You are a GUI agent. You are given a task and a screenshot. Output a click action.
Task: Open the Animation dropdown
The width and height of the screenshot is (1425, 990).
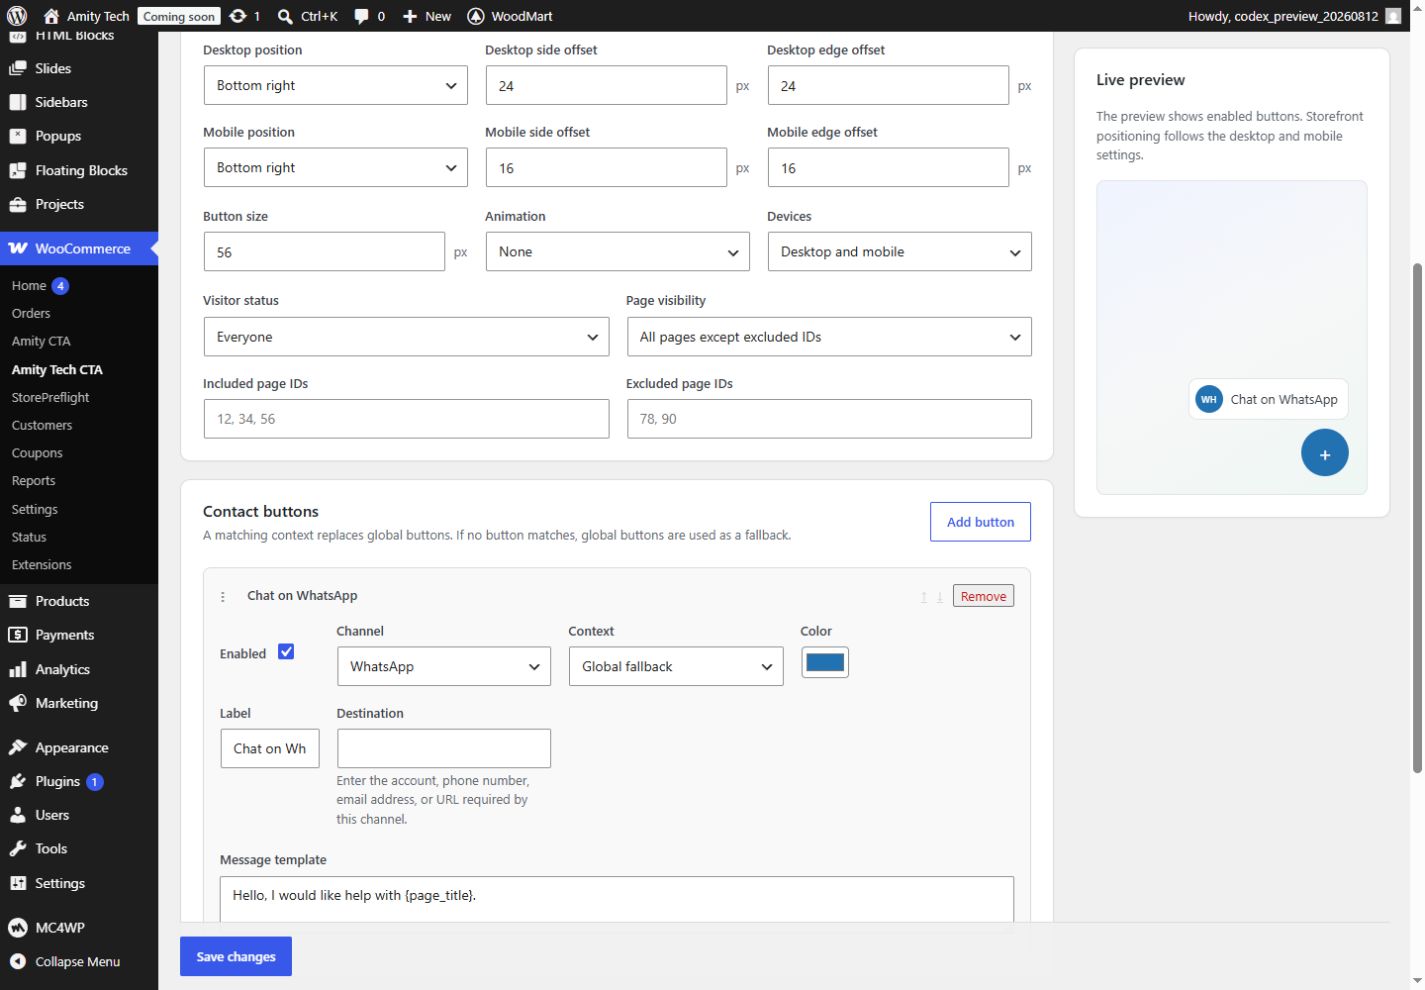coord(617,251)
